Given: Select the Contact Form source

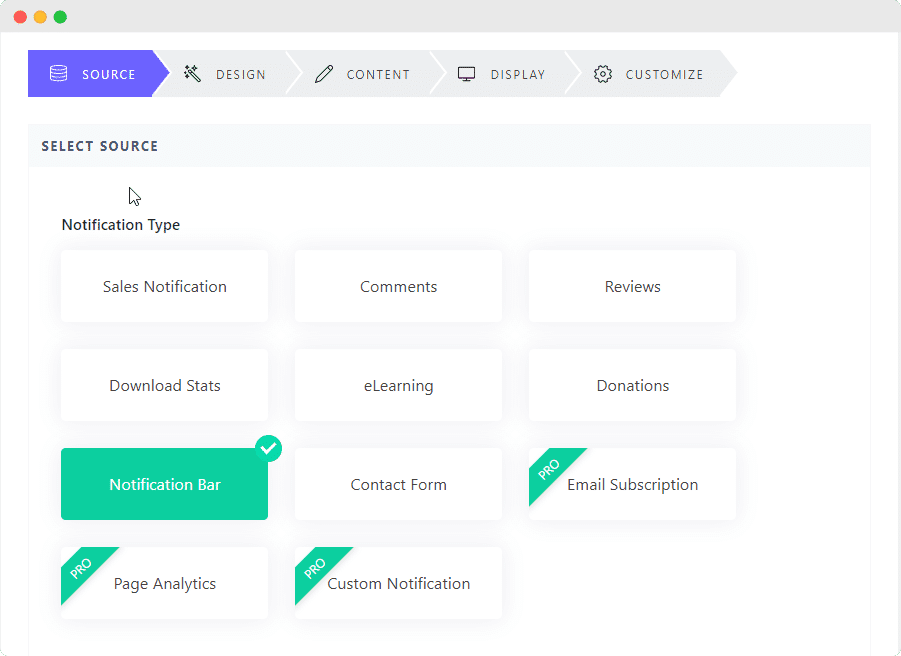Looking at the screenshot, I should pyautogui.click(x=398, y=484).
